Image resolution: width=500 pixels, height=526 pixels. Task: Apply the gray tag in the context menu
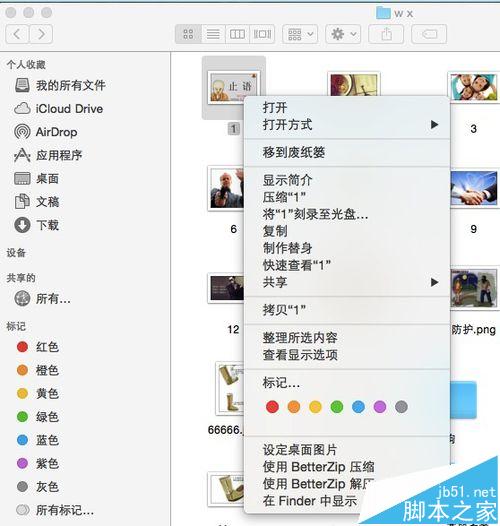401,407
